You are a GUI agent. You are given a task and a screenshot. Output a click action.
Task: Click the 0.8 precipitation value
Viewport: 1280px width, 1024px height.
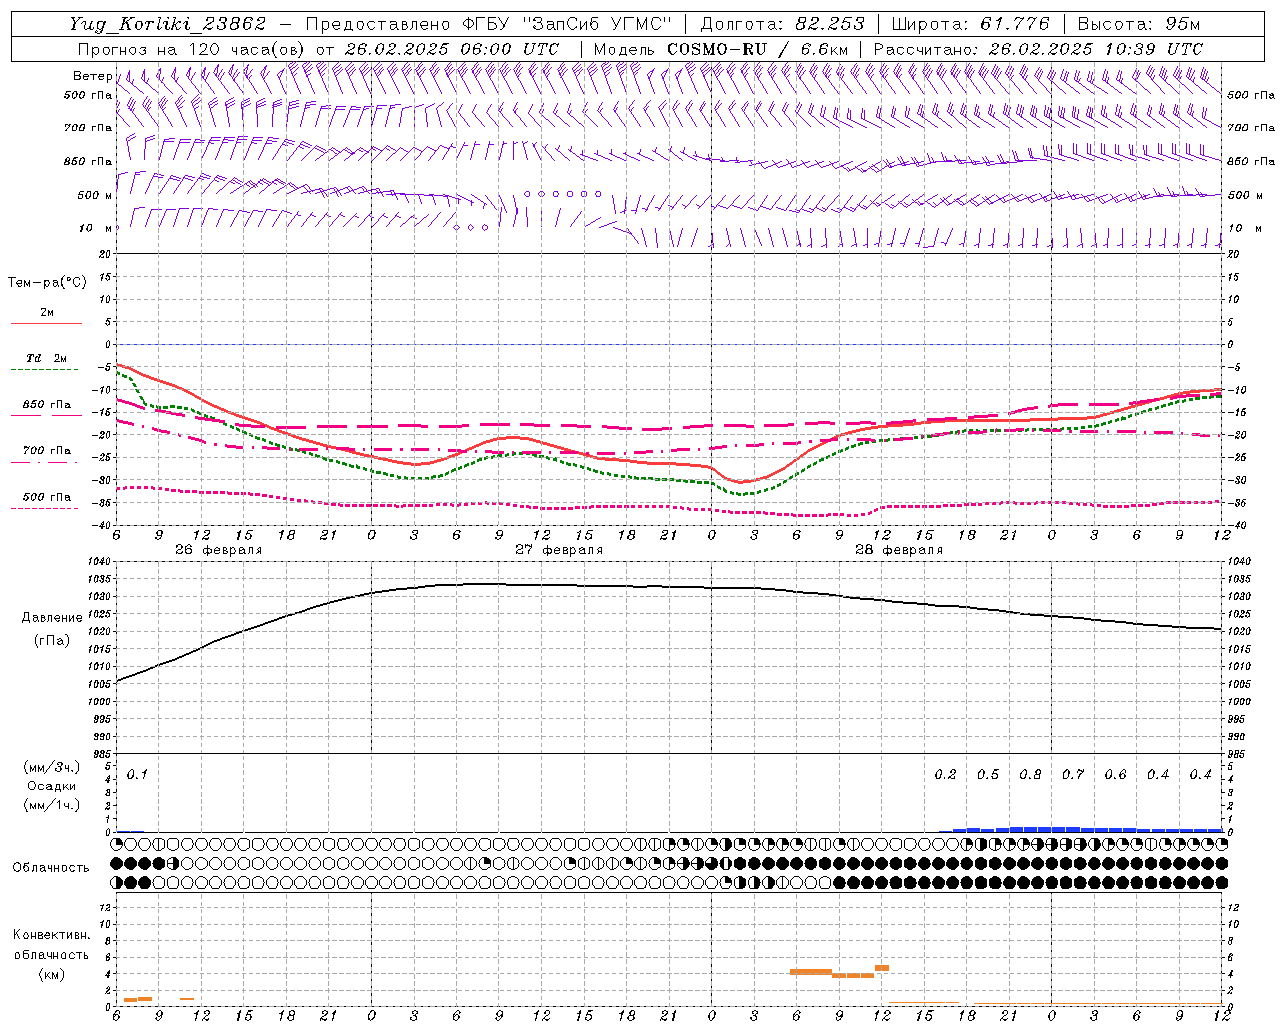tap(1030, 775)
